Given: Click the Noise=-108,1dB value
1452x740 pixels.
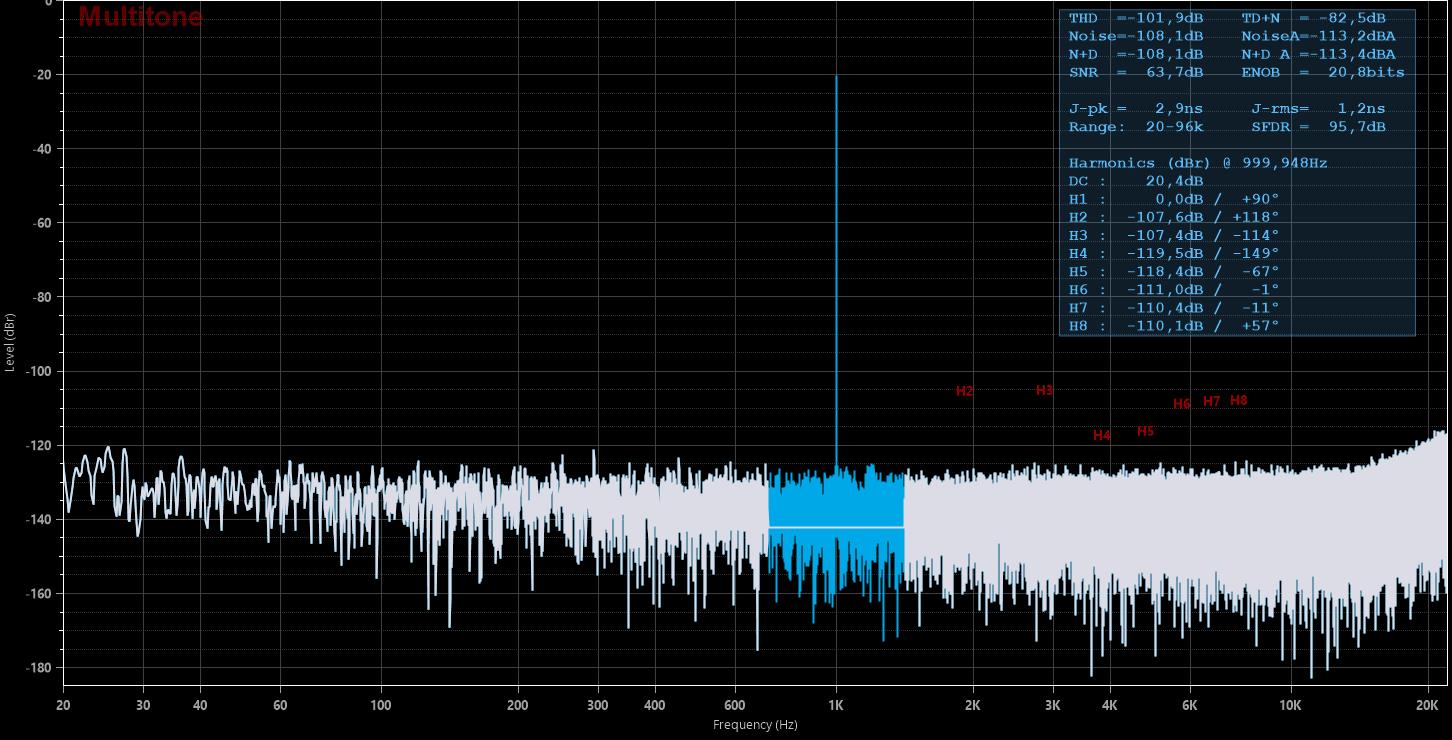Looking at the screenshot, I should pos(1136,37).
